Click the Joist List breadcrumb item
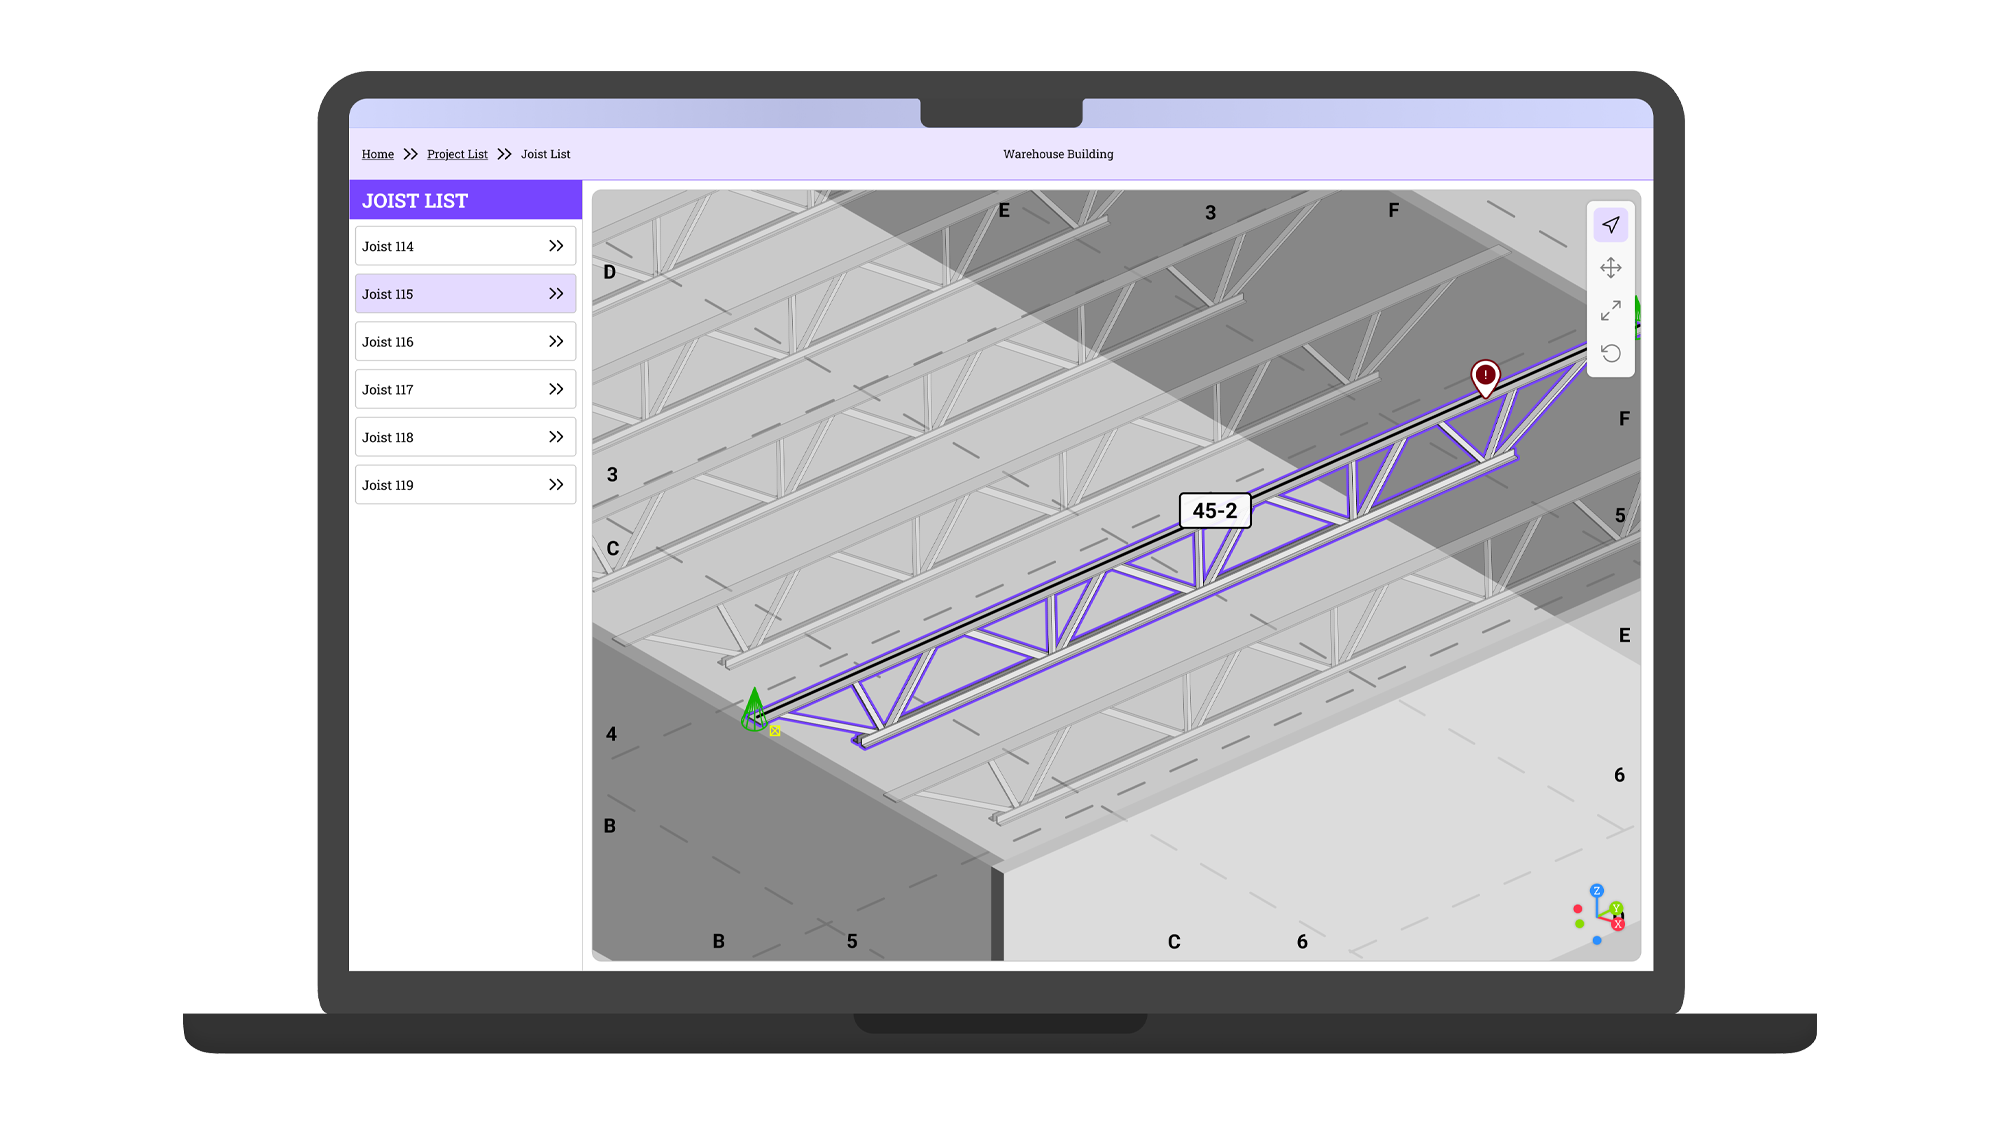2000x1125 pixels. 545,154
